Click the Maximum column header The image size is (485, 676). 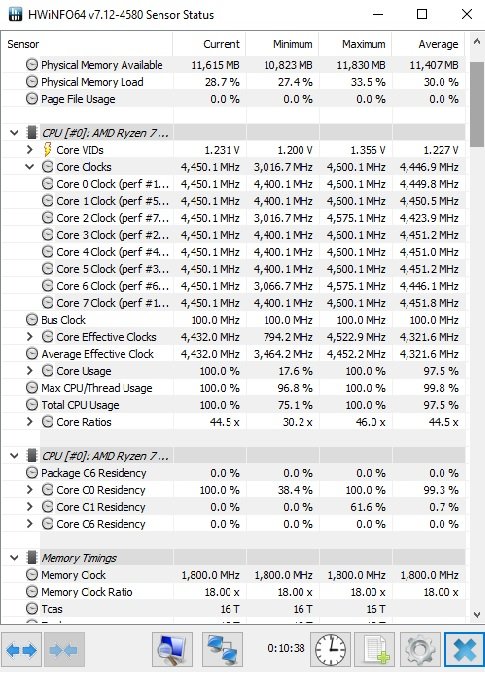pyautogui.click(x=356, y=44)
